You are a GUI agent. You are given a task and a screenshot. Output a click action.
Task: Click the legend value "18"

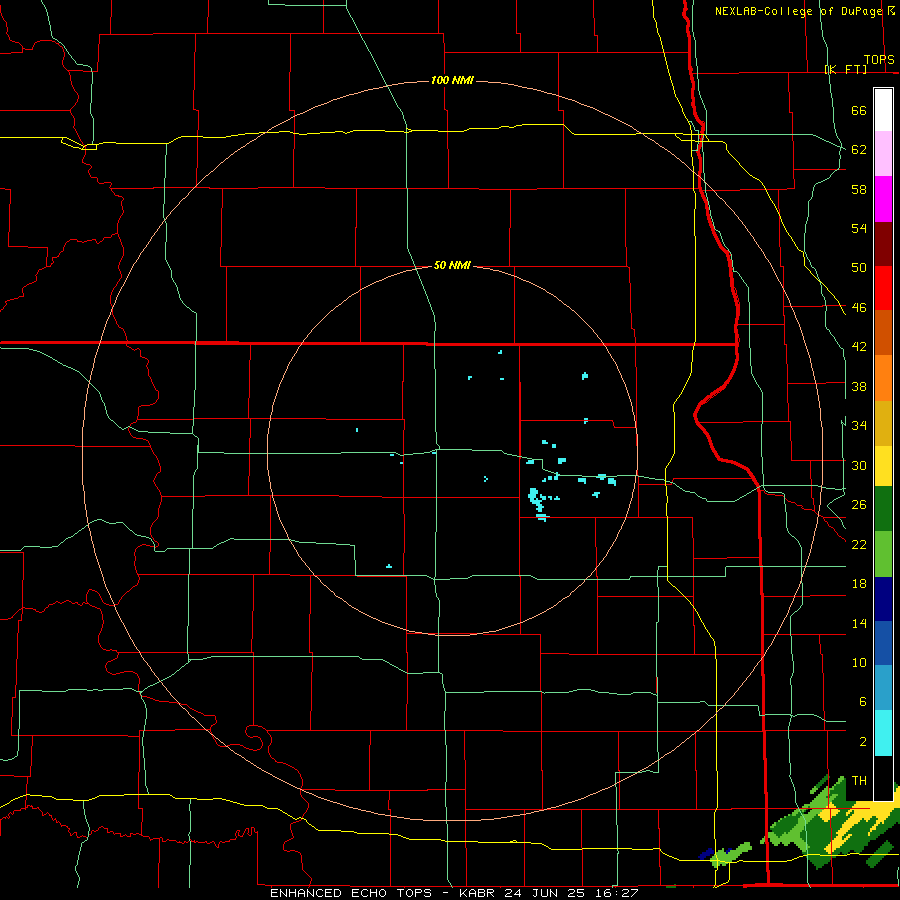[859, 584]
